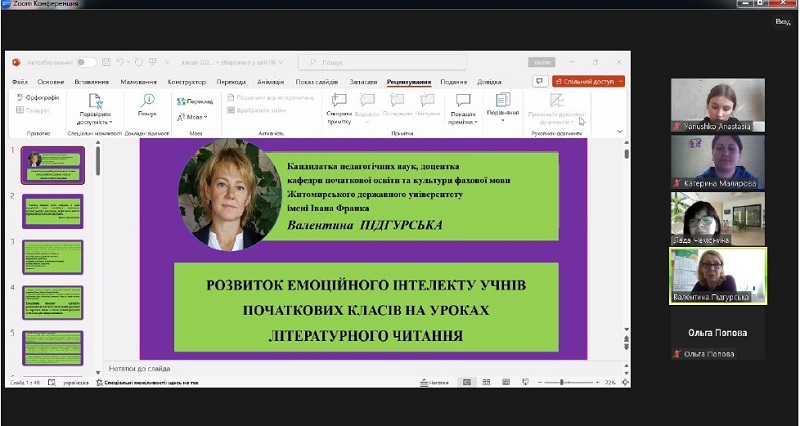
Task: Open the Перевірити доступність accessibility checker
Action: point(95,106)
